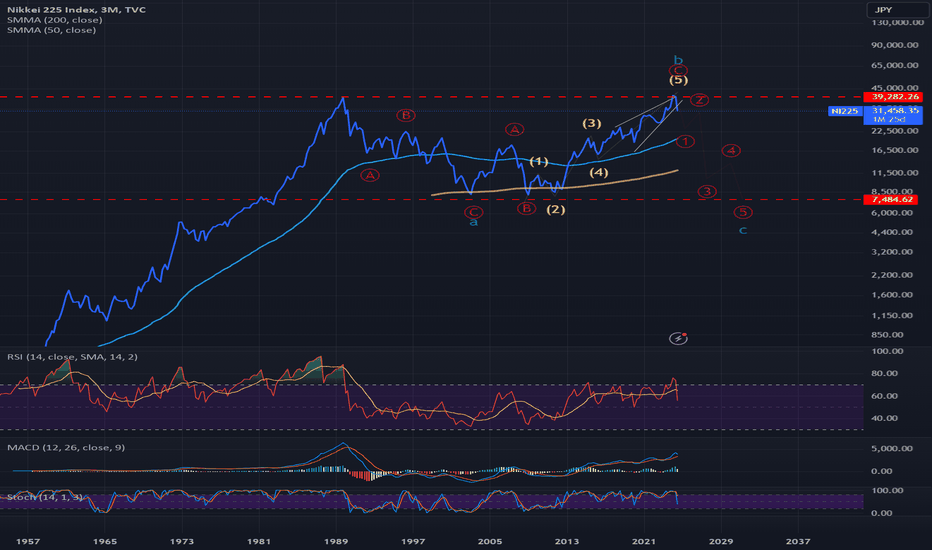Image resolution: width=932 pixels, height=550 pixels.
Task: Select the circled 5 wave label
Action: coord(742,212)
